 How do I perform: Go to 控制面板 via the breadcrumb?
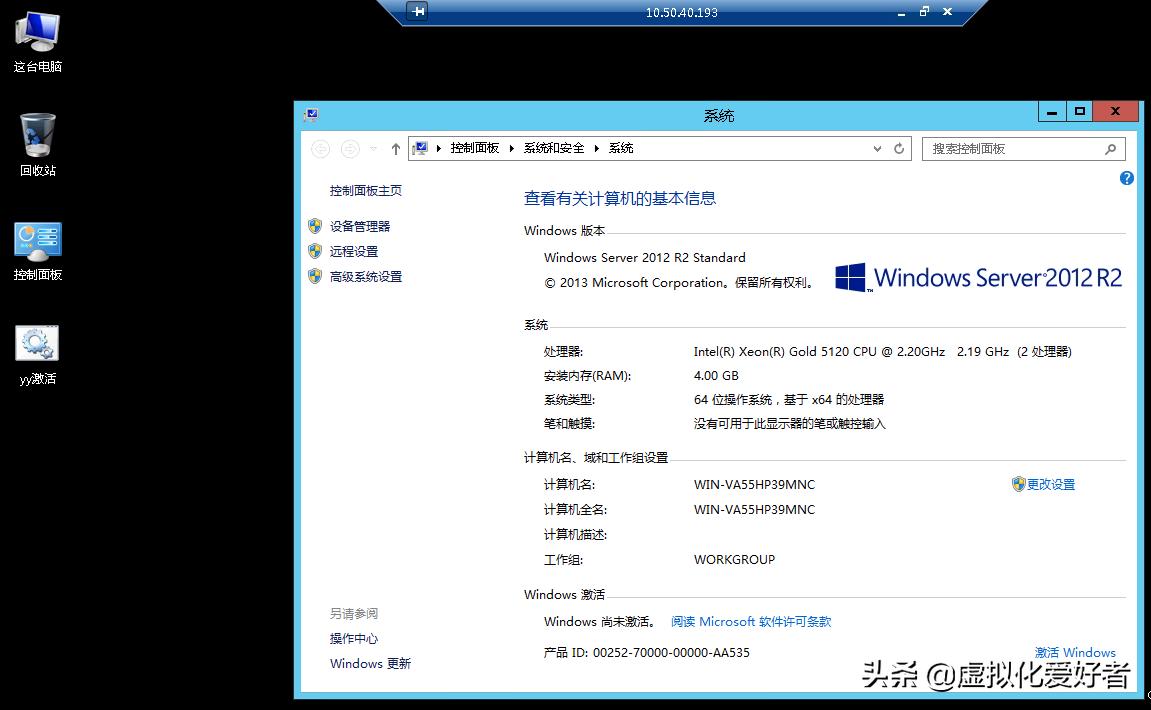(475, 148)
